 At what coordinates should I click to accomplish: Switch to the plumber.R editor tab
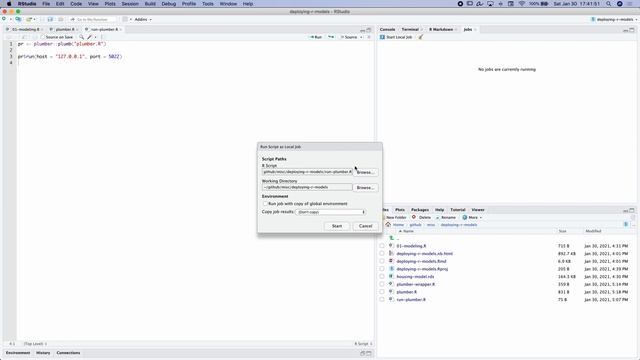pos(64,29)
